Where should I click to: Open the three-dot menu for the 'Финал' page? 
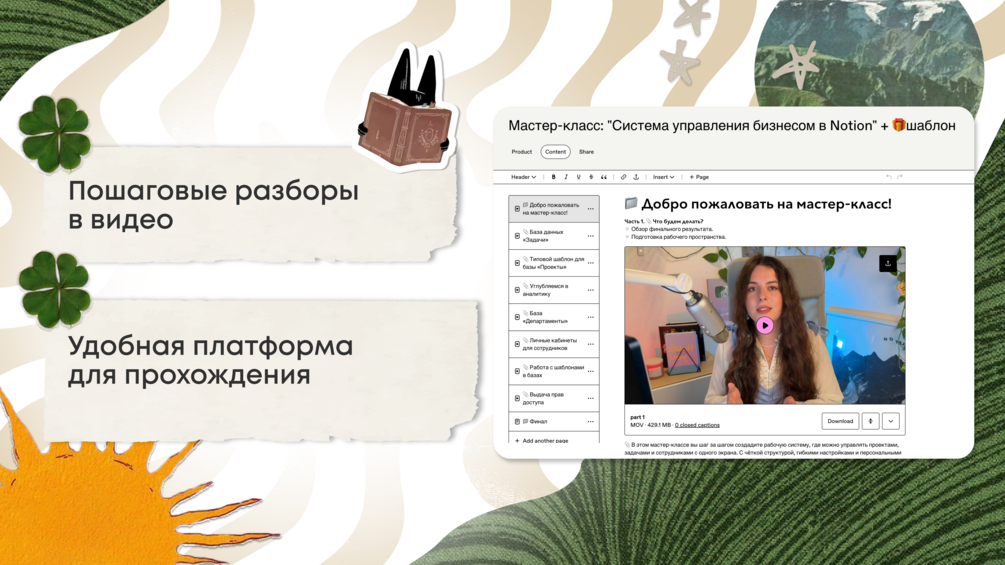coord(590,422)
